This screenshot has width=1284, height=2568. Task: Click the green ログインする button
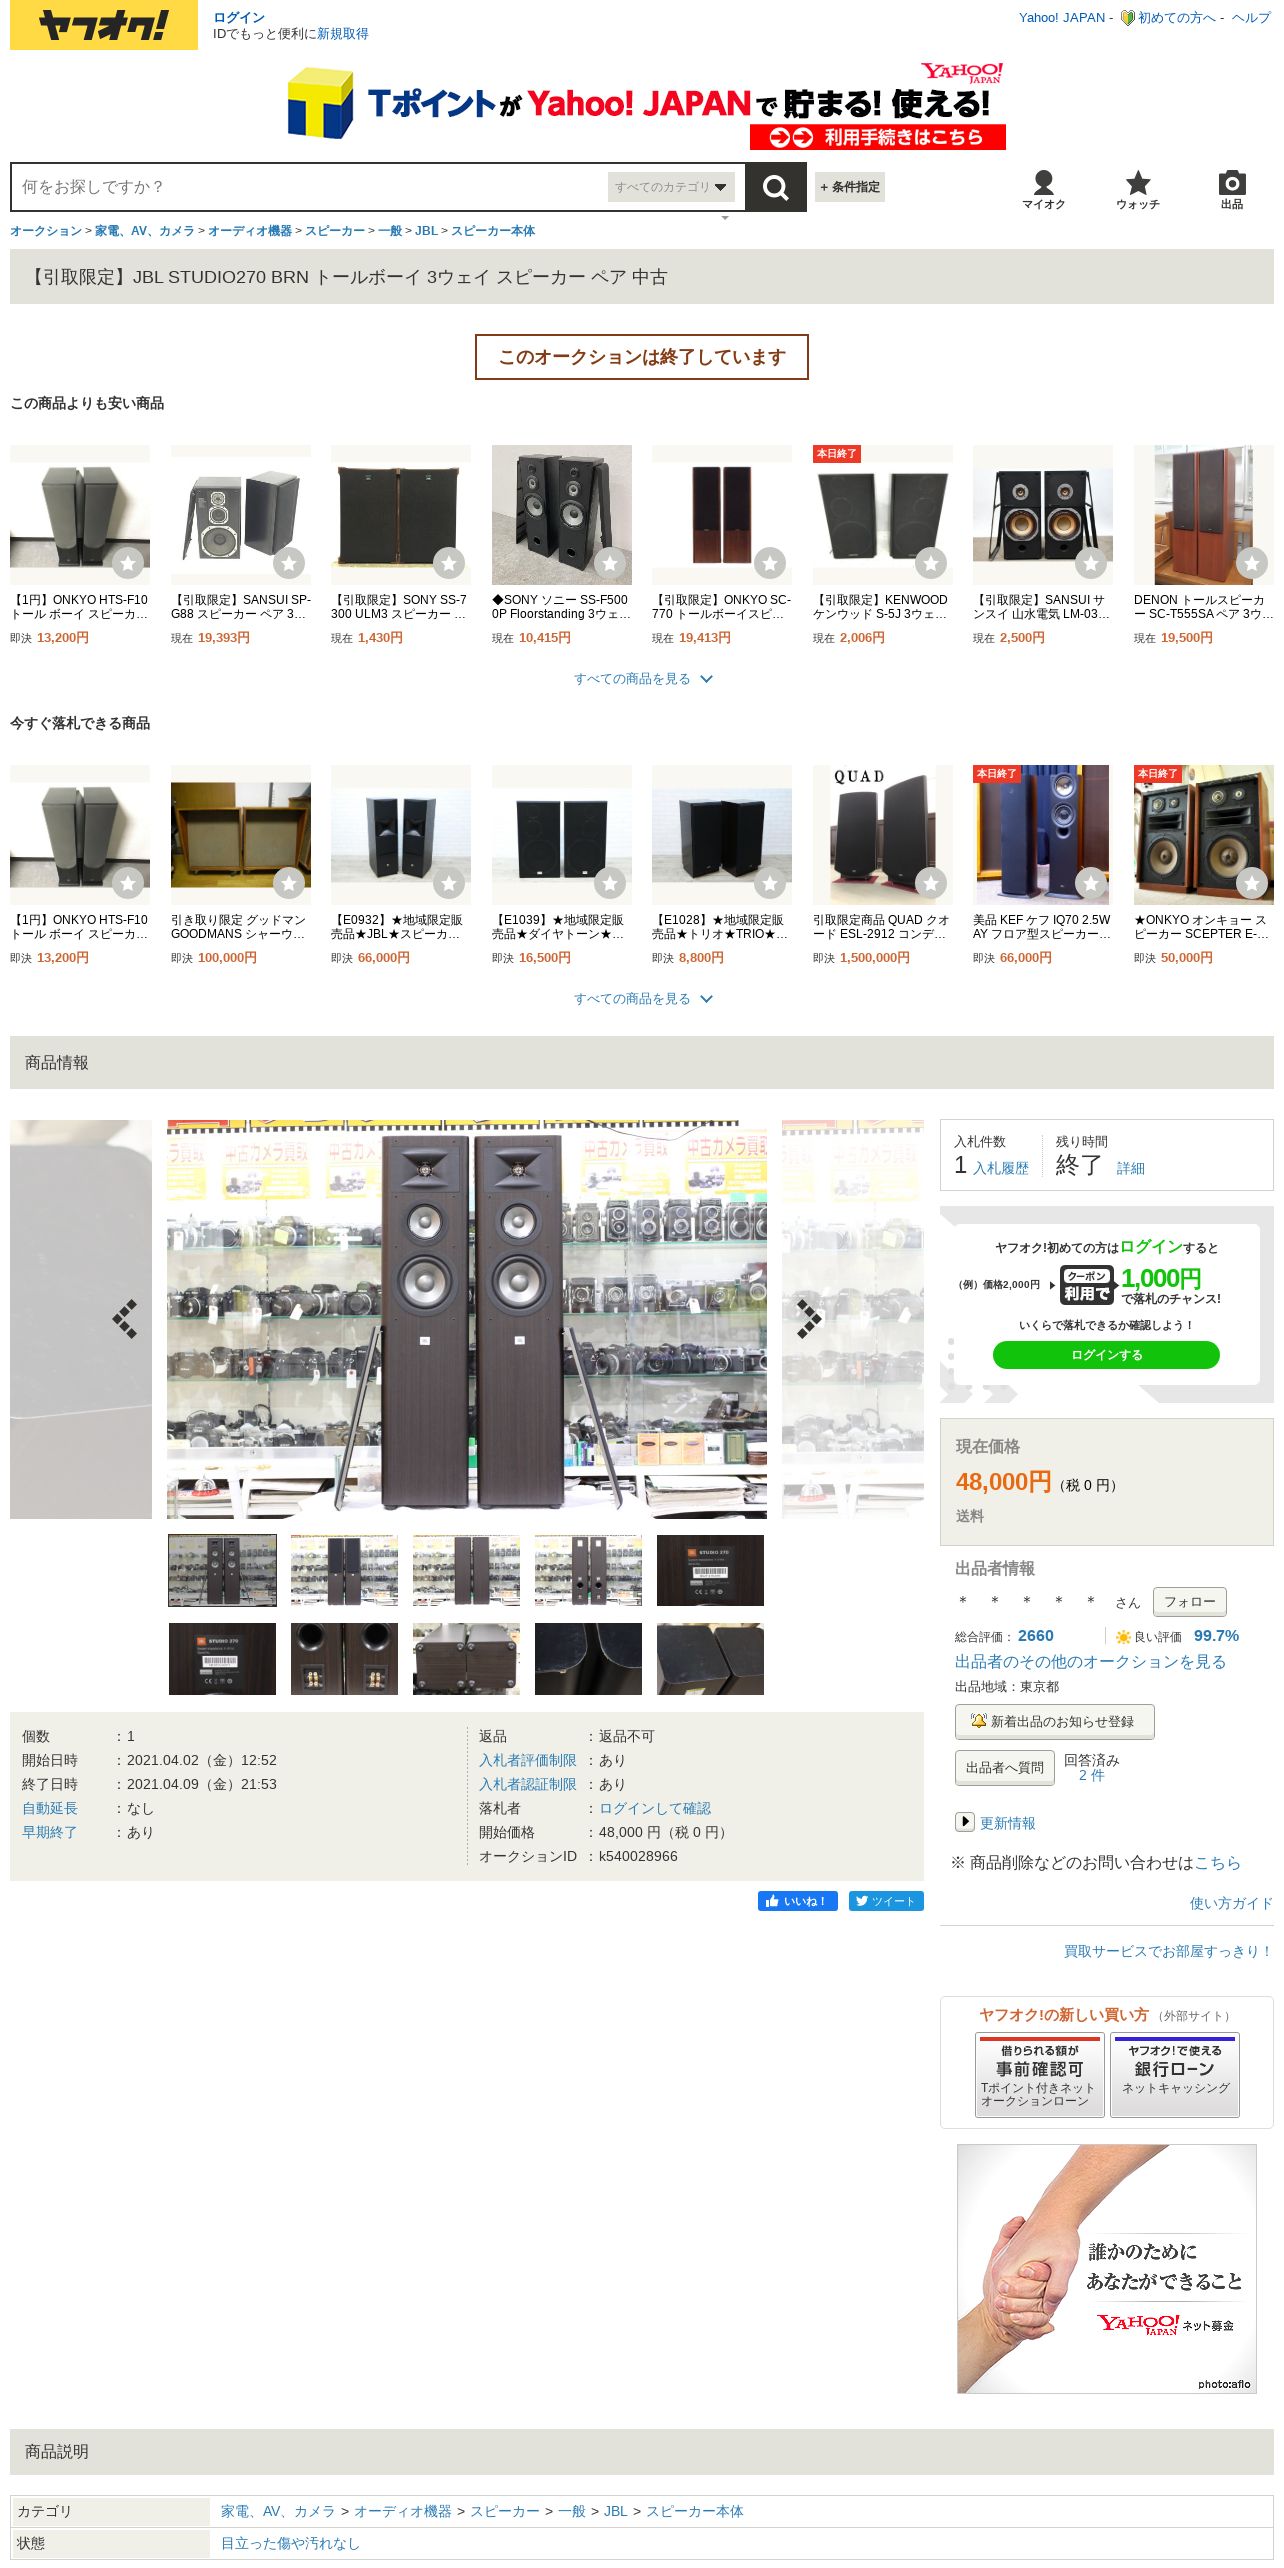pos(1106,1355)
